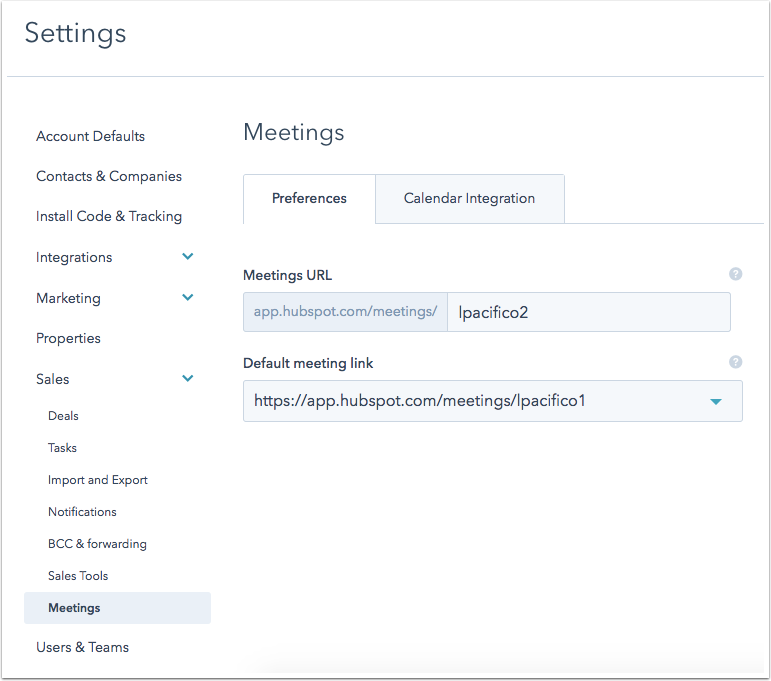The image size is (771, 681).
Task: Collapse the Sales section chevron
Action: 187,378
